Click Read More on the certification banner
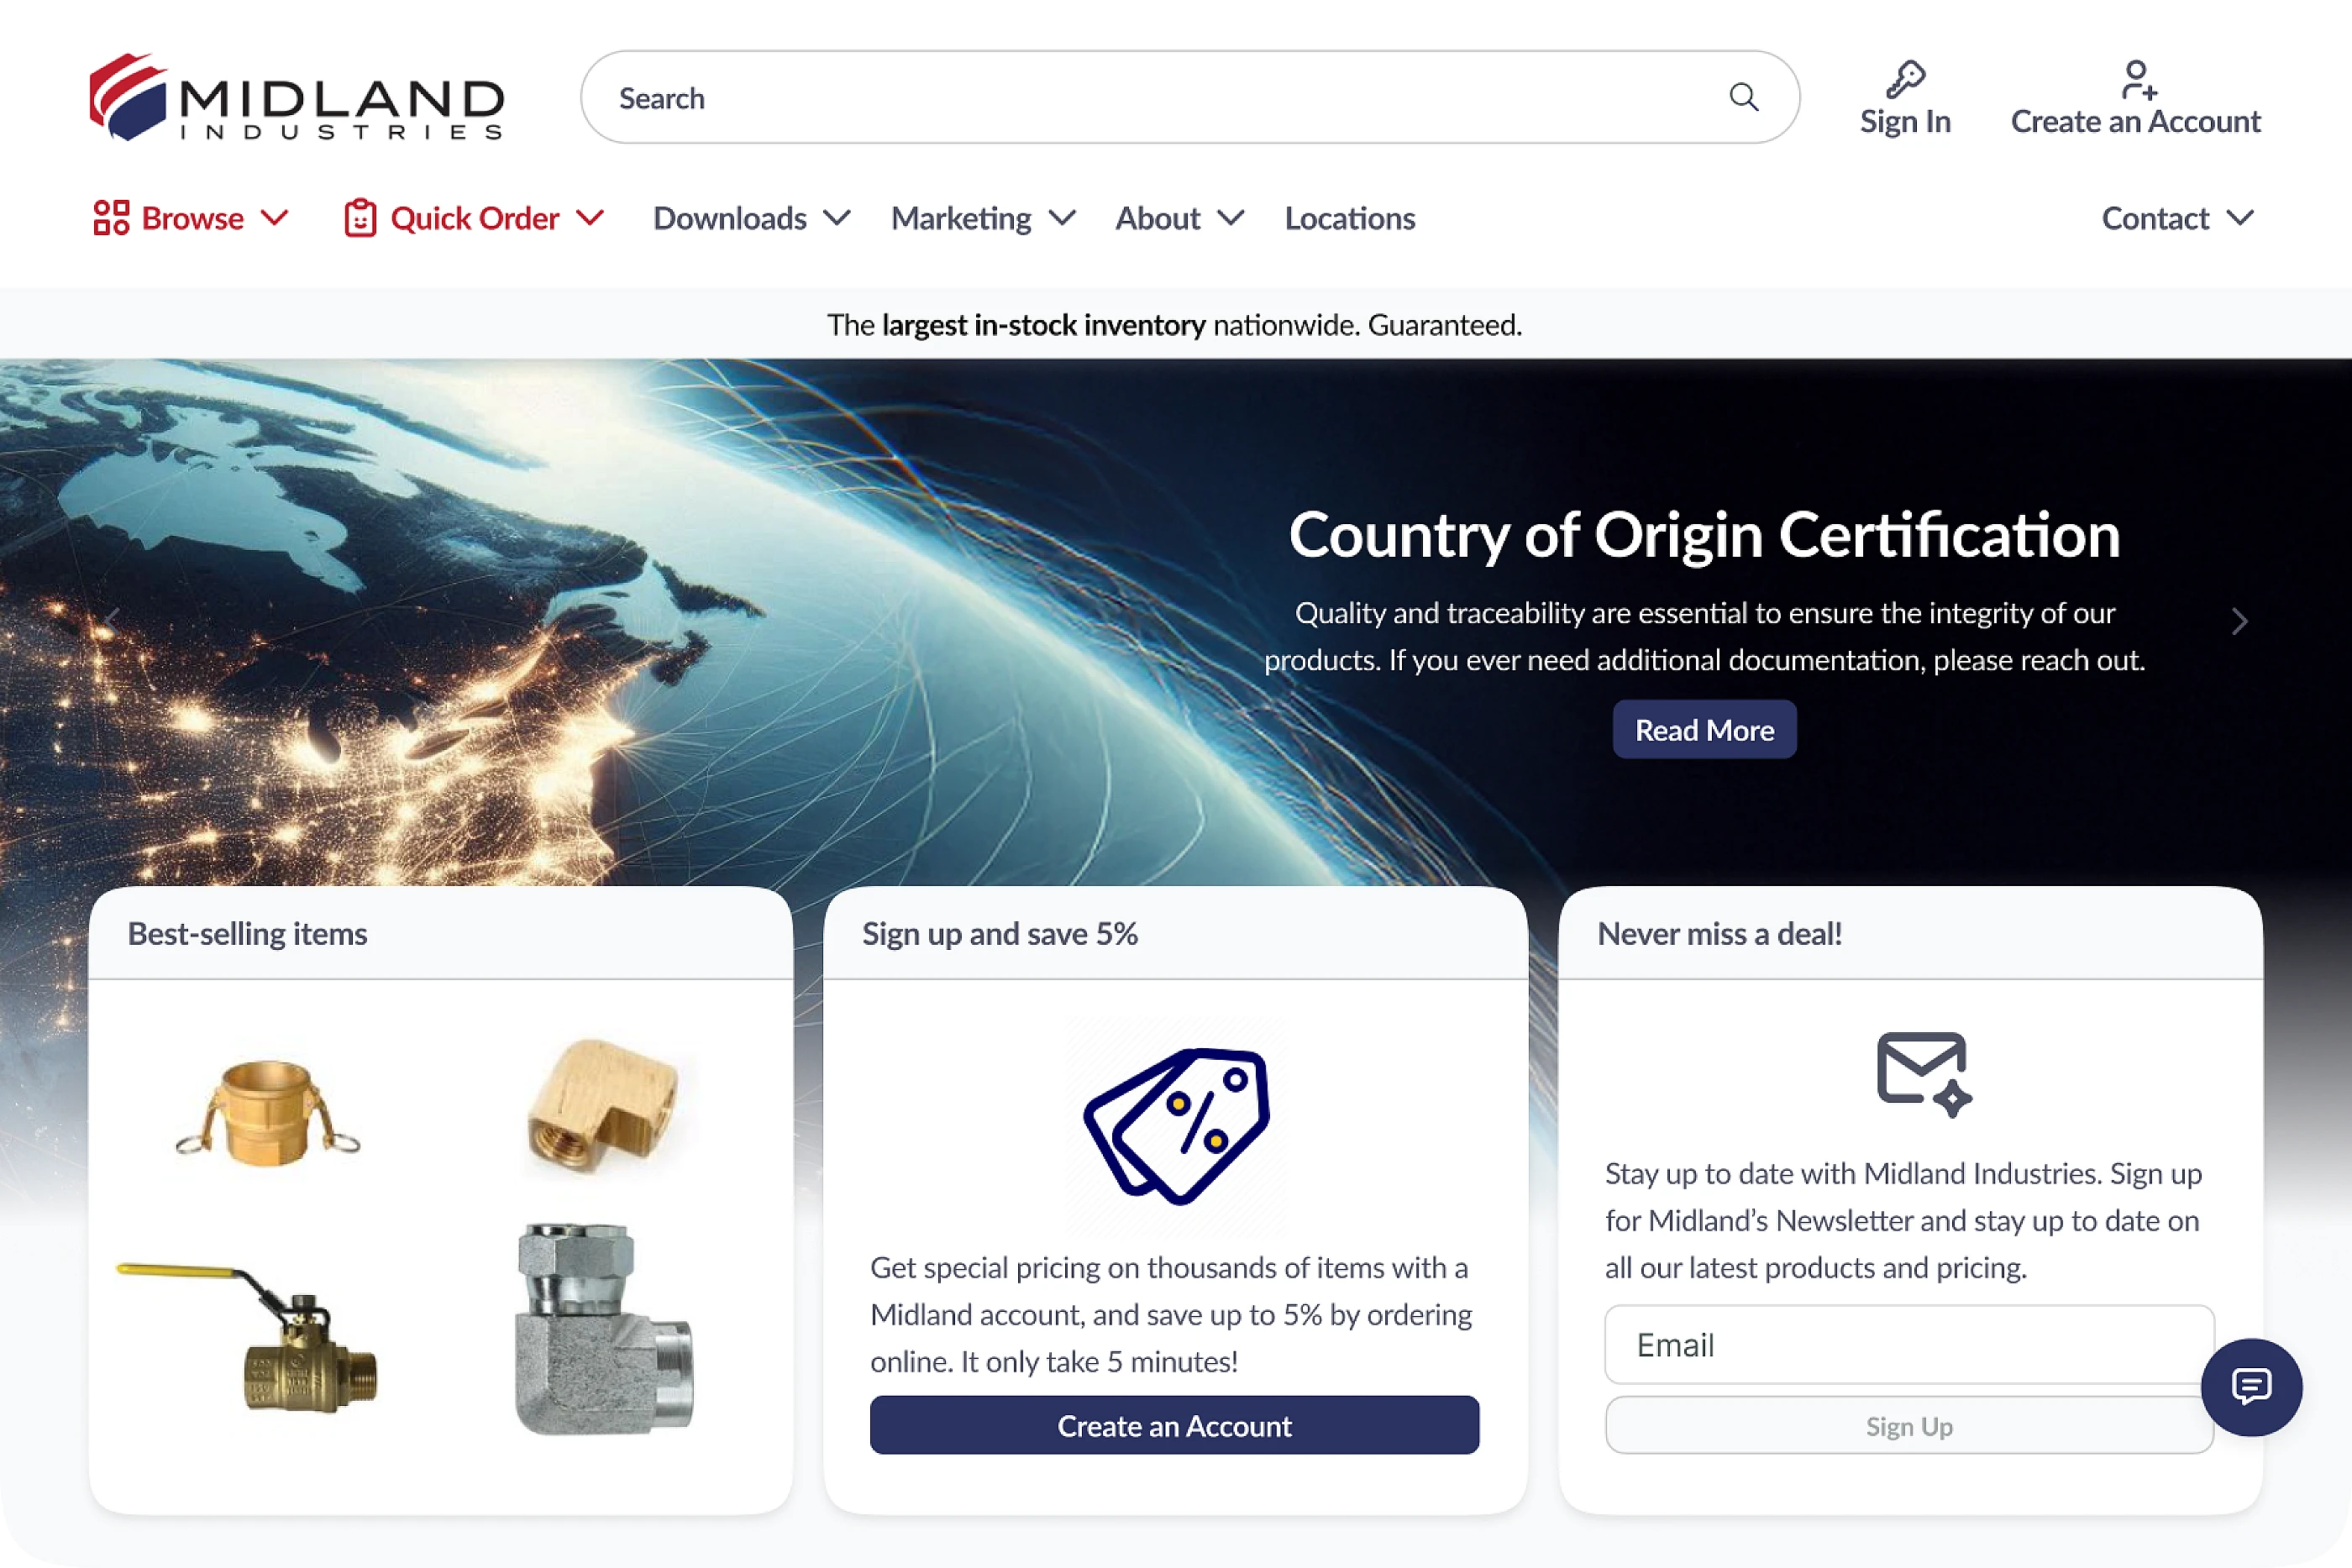2352x1568 pixels. point(1704,730)
